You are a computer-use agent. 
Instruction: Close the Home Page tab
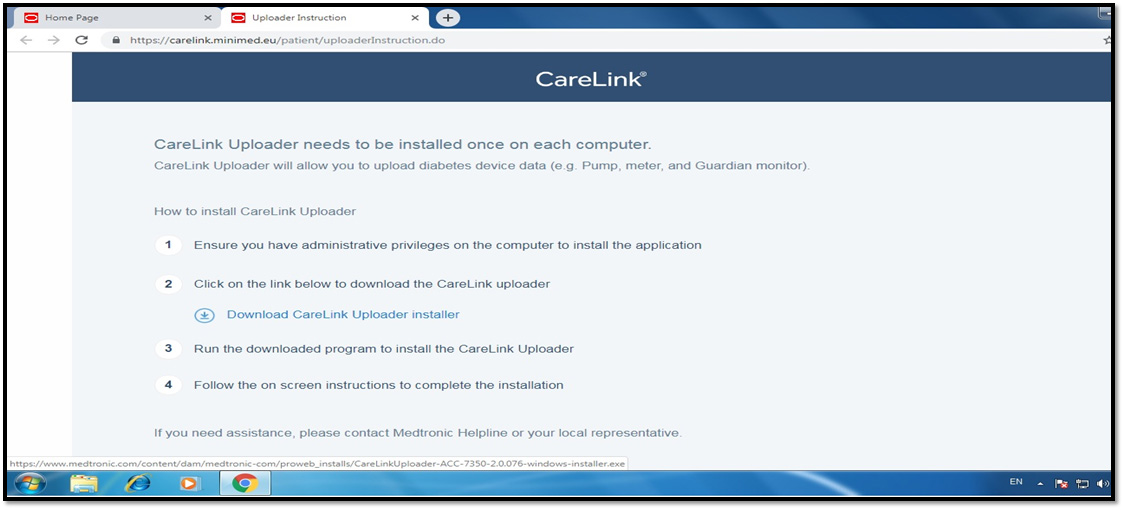point(208,18)
